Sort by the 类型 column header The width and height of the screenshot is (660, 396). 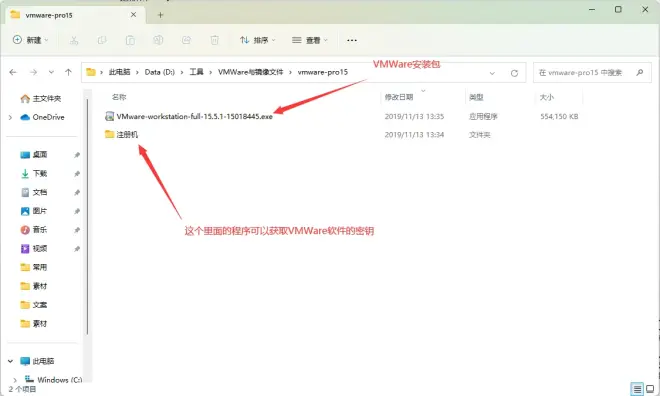click(x=476, y=97)
